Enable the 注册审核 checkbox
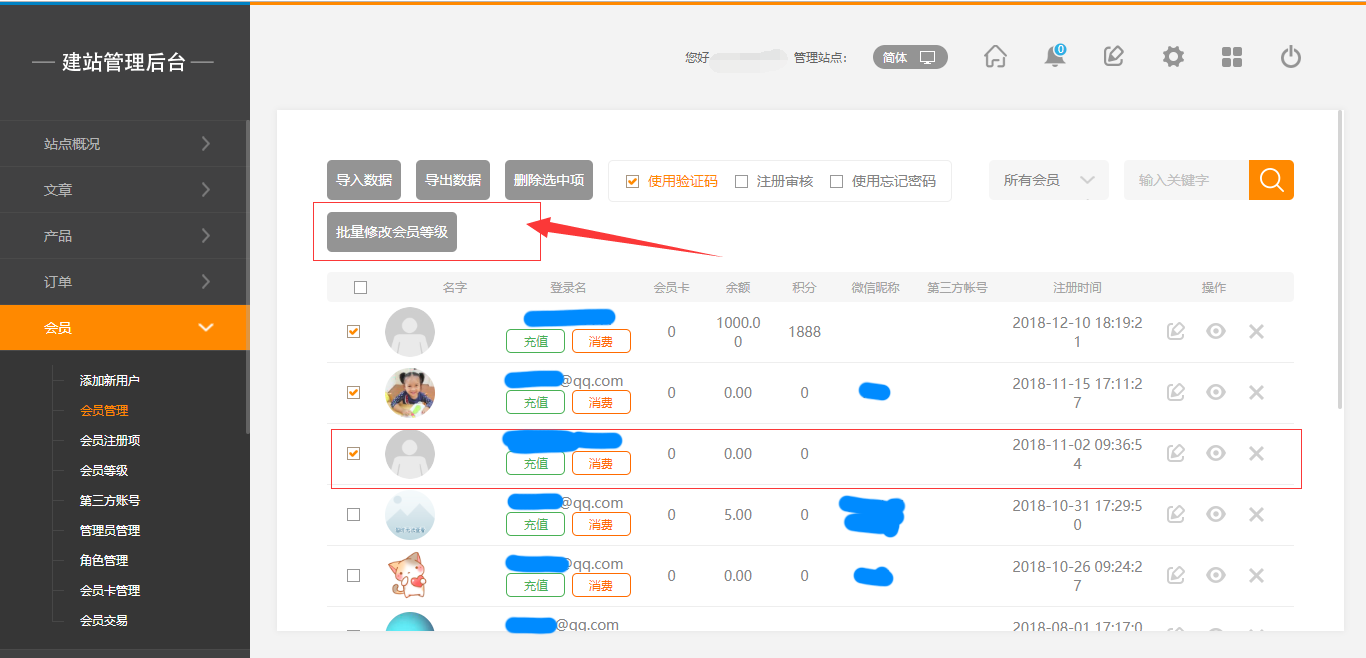This screenshot has width=1366, height=658. 741,181
